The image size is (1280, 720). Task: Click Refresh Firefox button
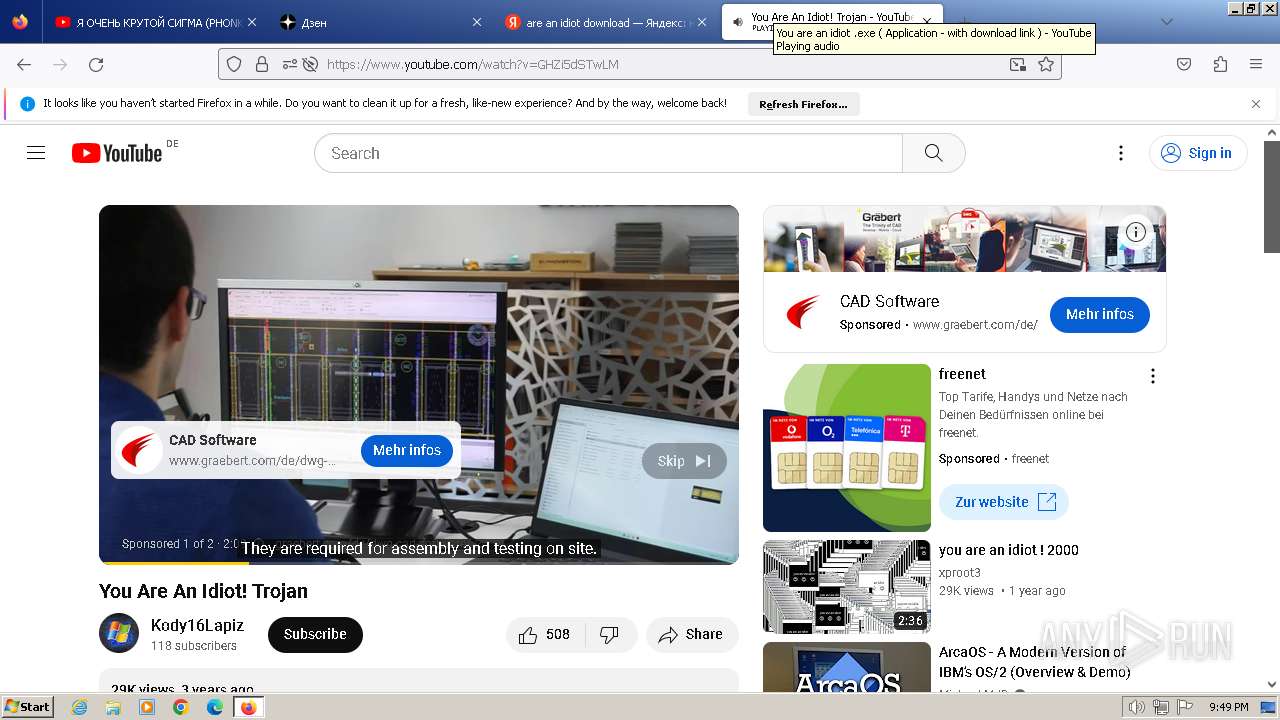point(803,104)
